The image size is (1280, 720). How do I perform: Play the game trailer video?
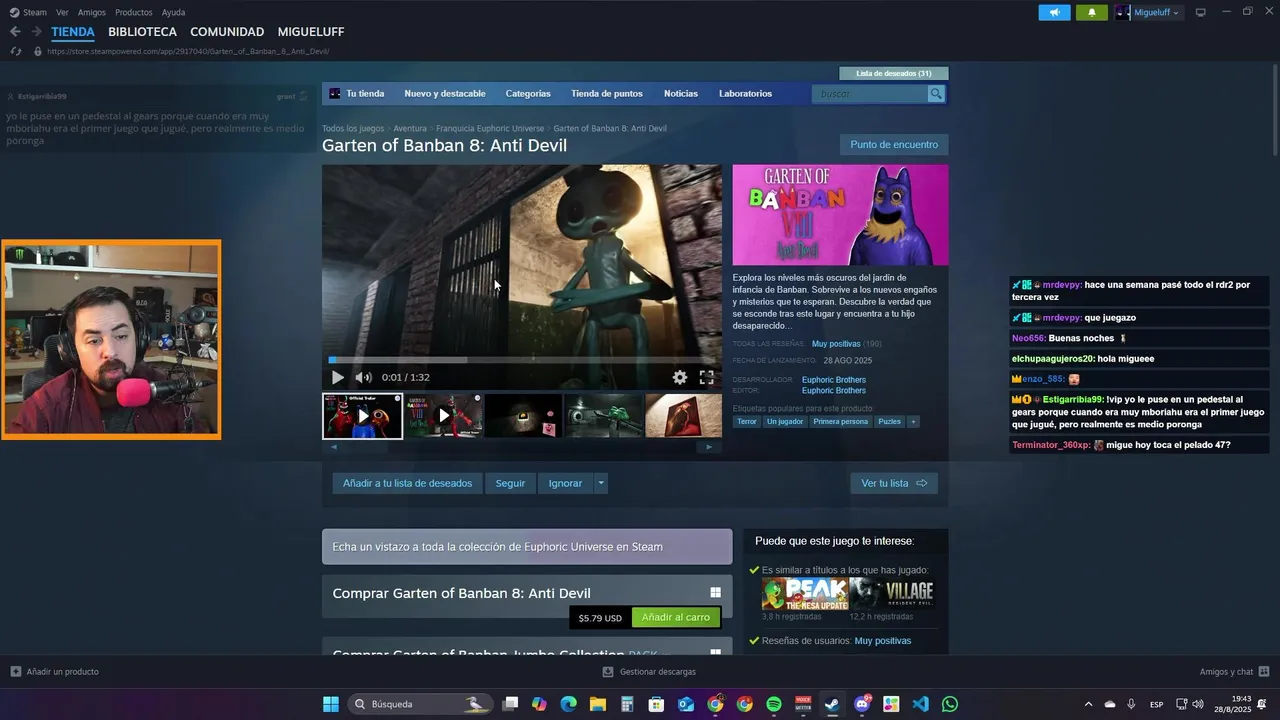pos(337,377)
